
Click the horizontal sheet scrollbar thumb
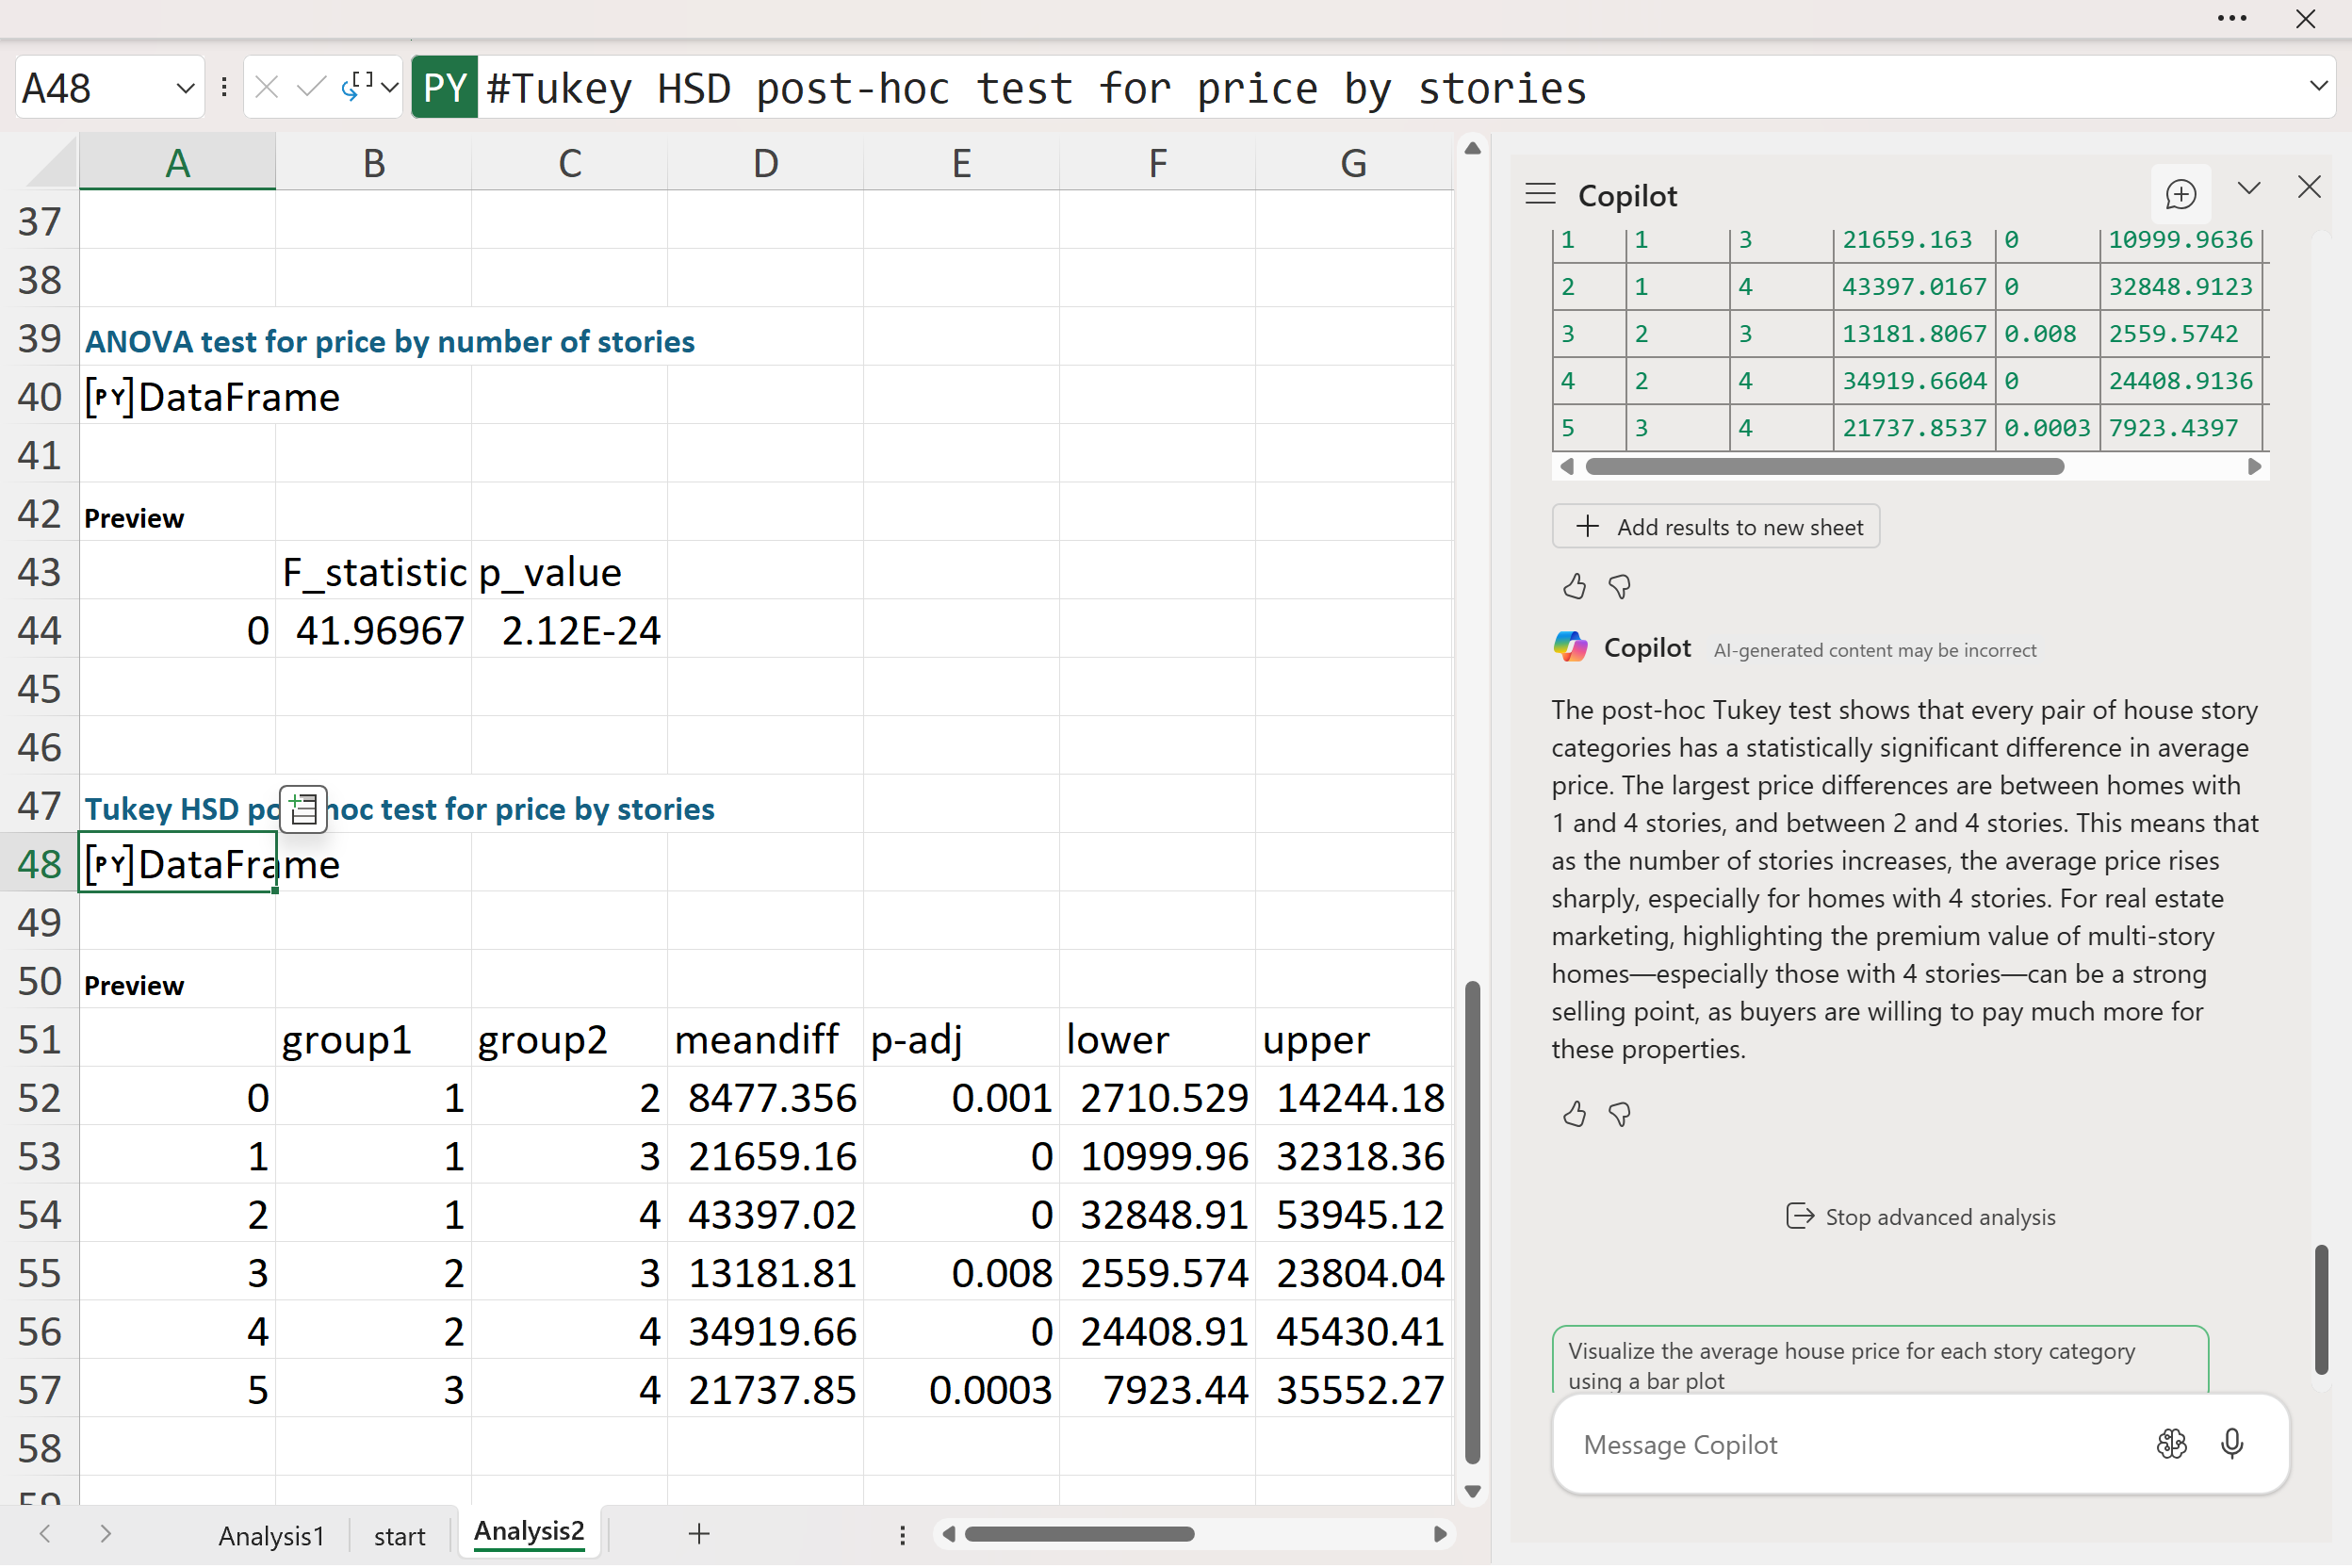1078,1534
